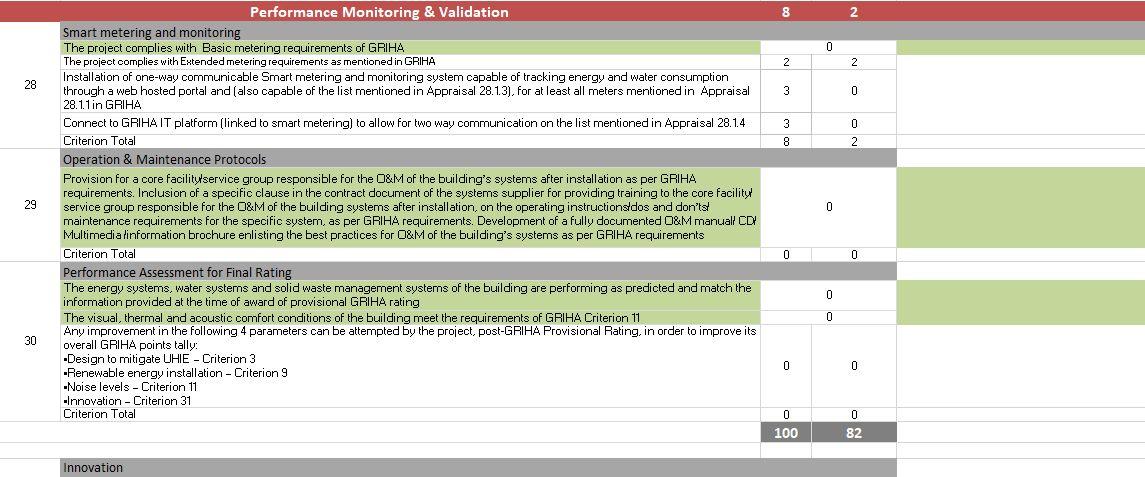Select the core facility/service group O&M provision text
1145x477 pixels.
pos(410,207)
